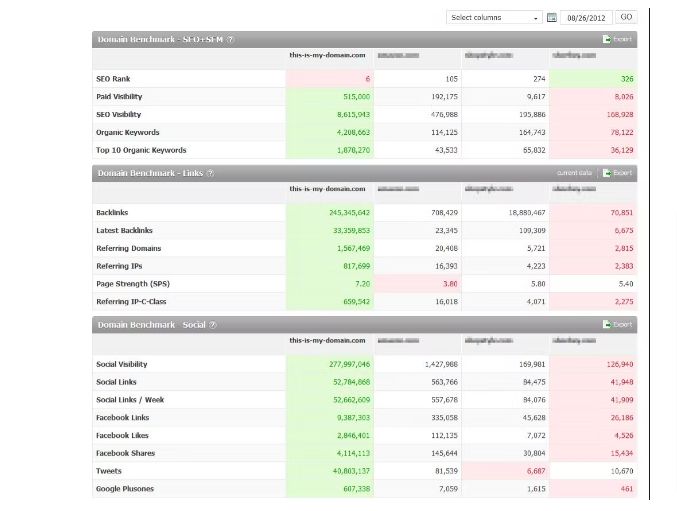Click the Tweets row label
677x511 pixels.
coord(109,471)
